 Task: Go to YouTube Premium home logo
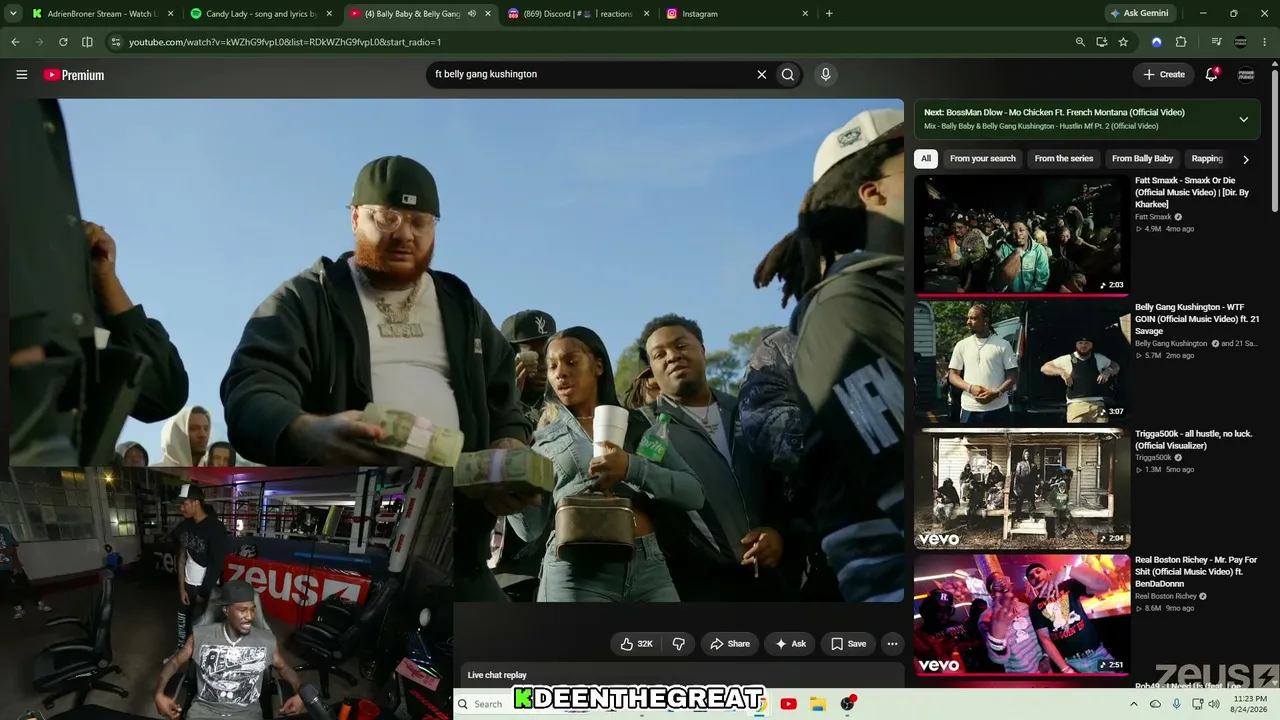pos(74,75)
